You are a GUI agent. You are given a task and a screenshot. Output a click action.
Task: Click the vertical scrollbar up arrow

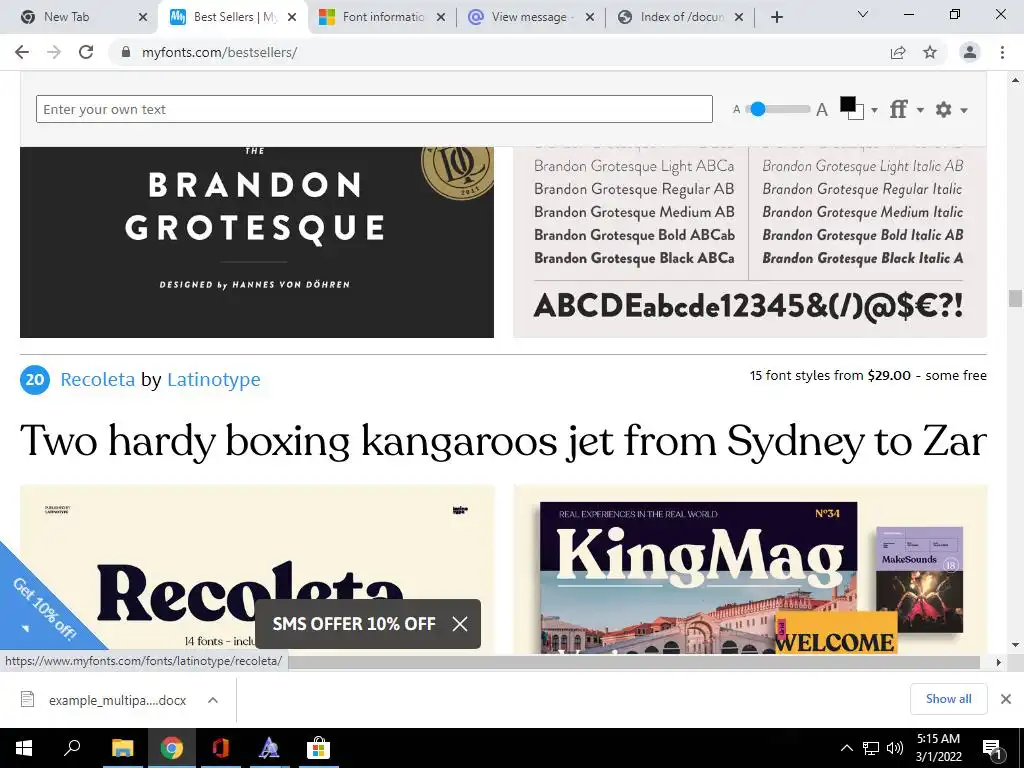click(x=1015, y=80)
